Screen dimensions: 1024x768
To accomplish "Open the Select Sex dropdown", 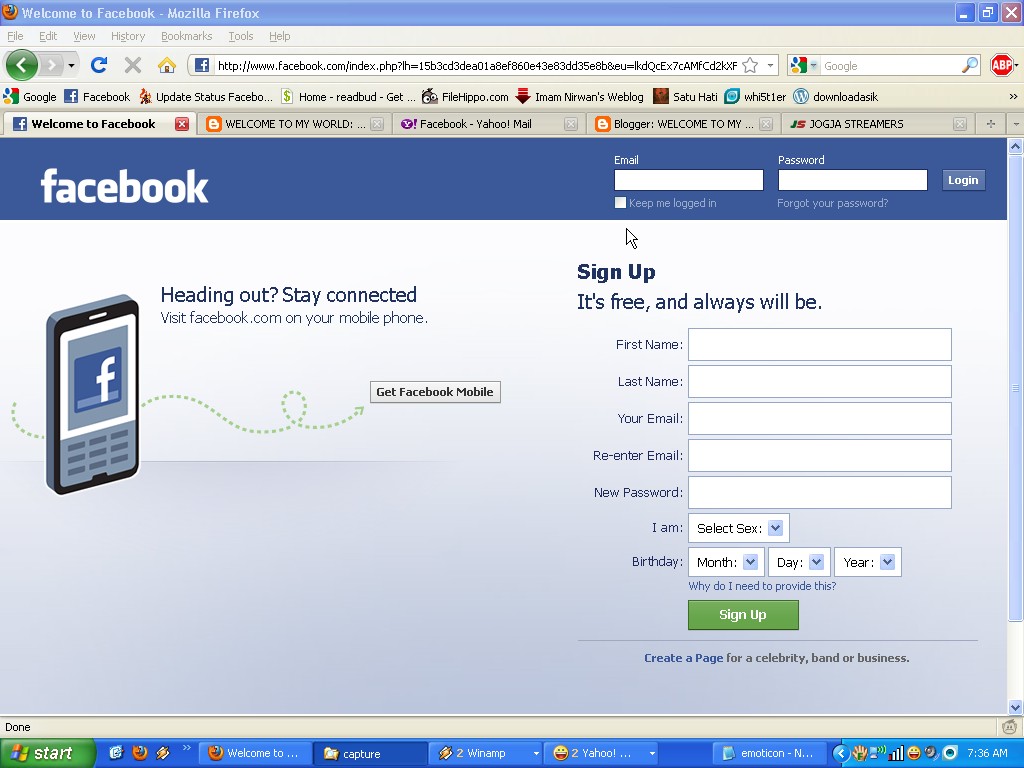I will (739, 528).
